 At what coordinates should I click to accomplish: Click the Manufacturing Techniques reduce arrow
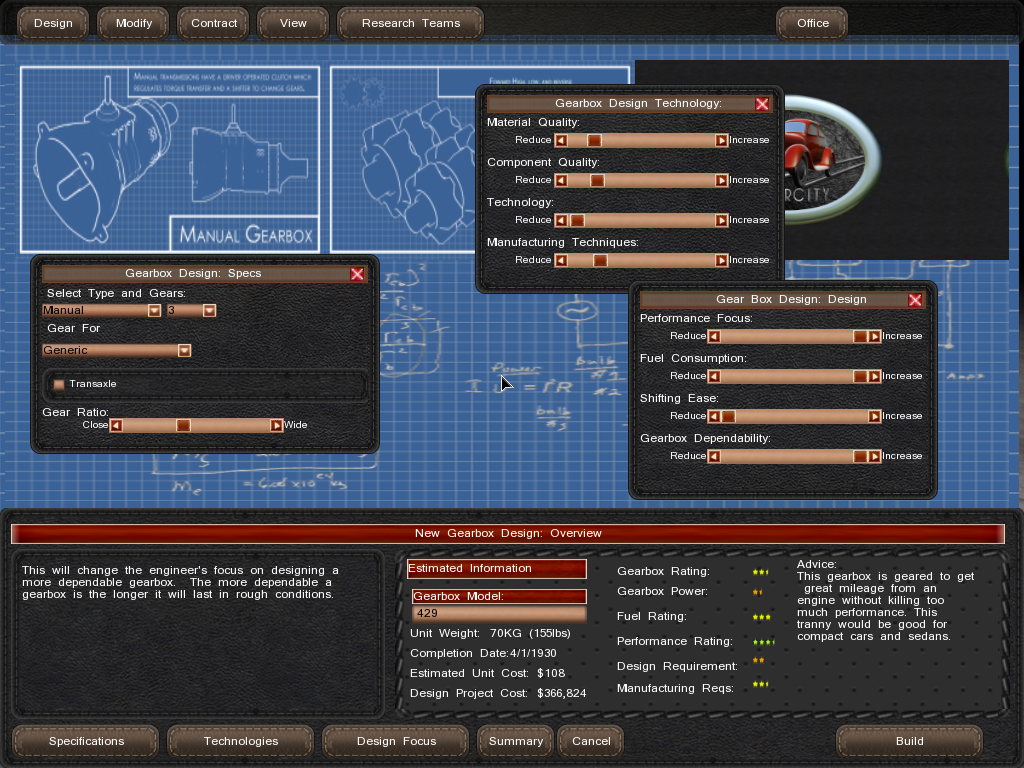click(x=561, y=261)
